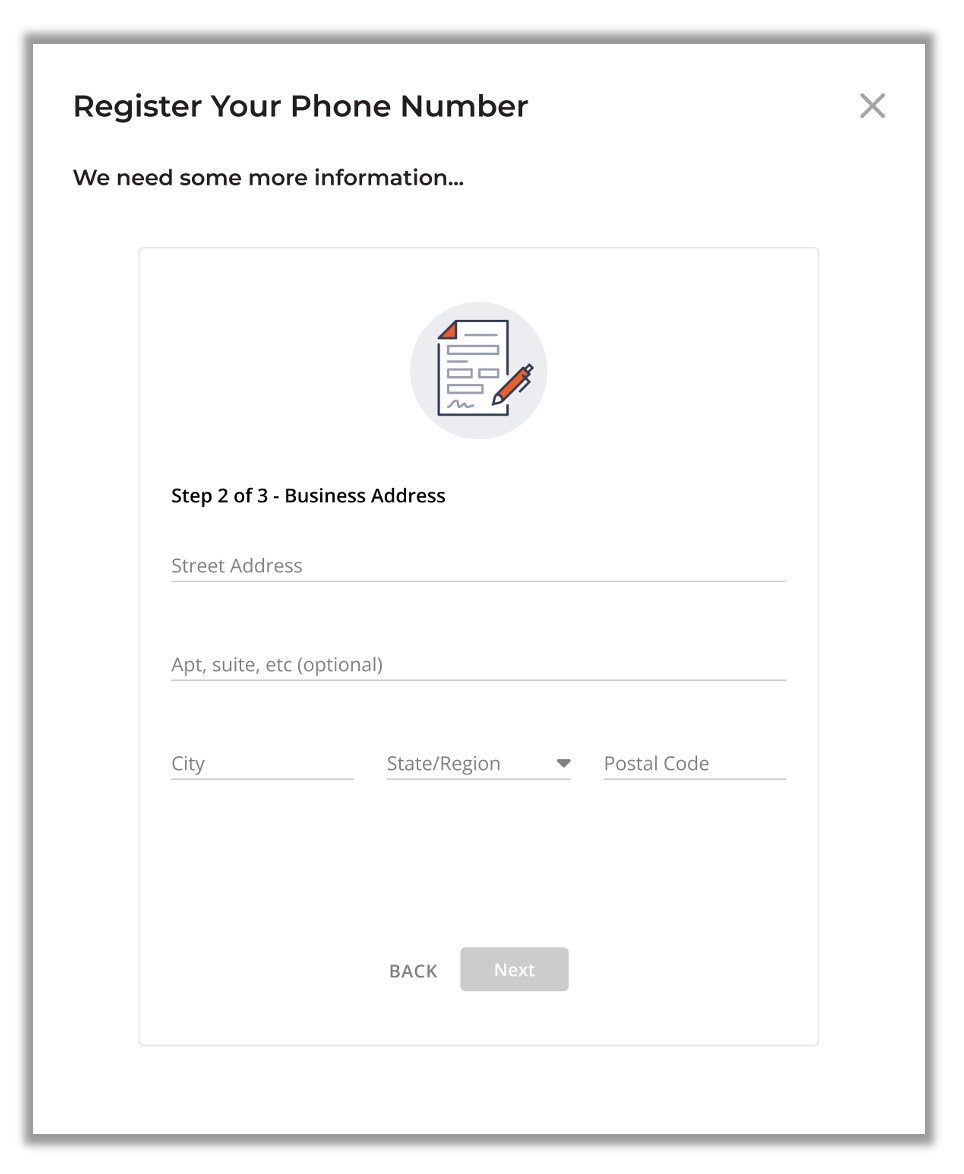Screen dimensions: 964x1174
Task: Go back with the BACK button
Action: pos(413,971)
